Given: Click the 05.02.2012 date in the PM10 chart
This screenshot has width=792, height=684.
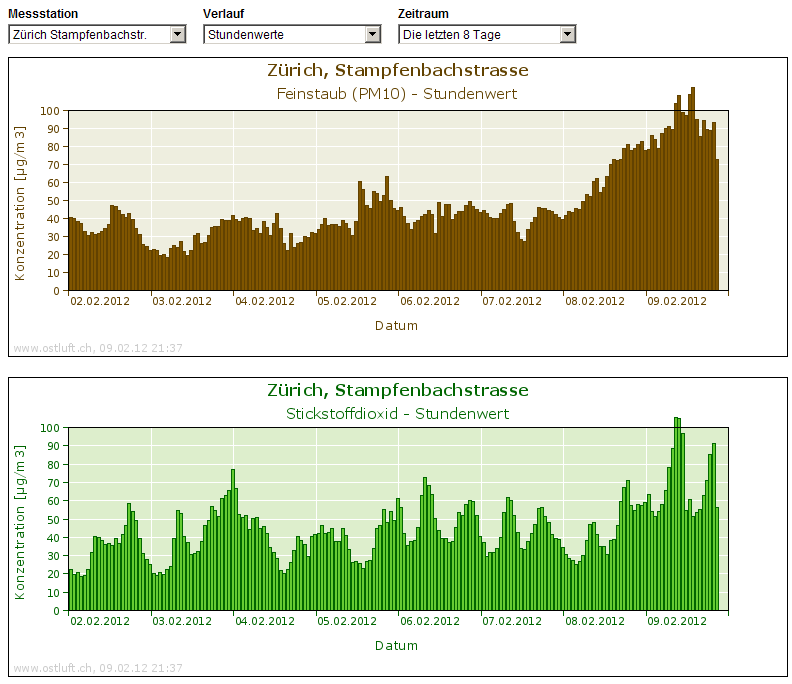Looking at the screenshot, I should [346, 300].
